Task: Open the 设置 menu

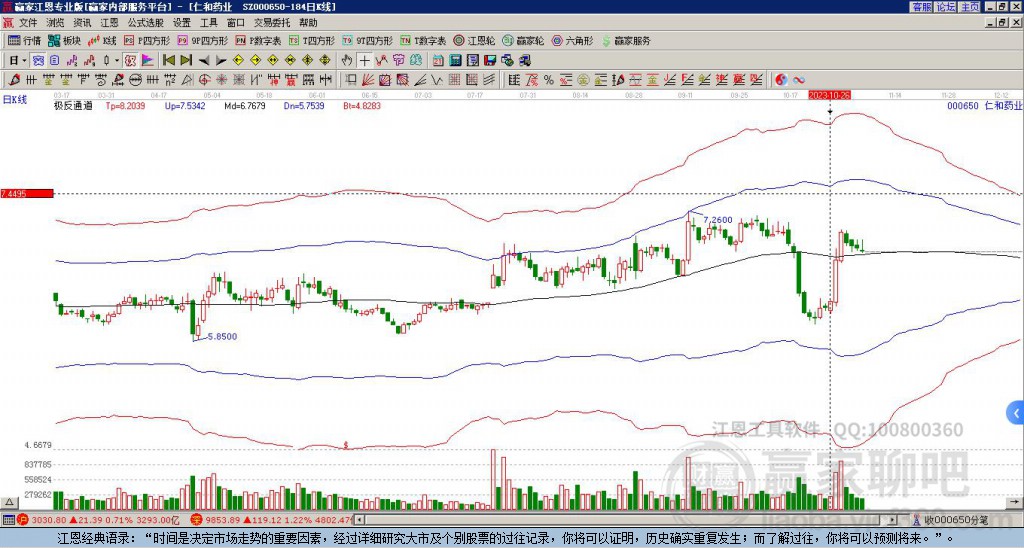Action: click(x=182, y=23)
